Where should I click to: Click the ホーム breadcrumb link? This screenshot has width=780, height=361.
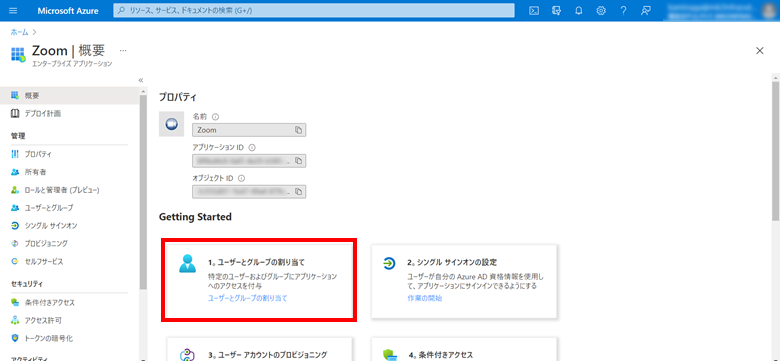tap(19, 32)
